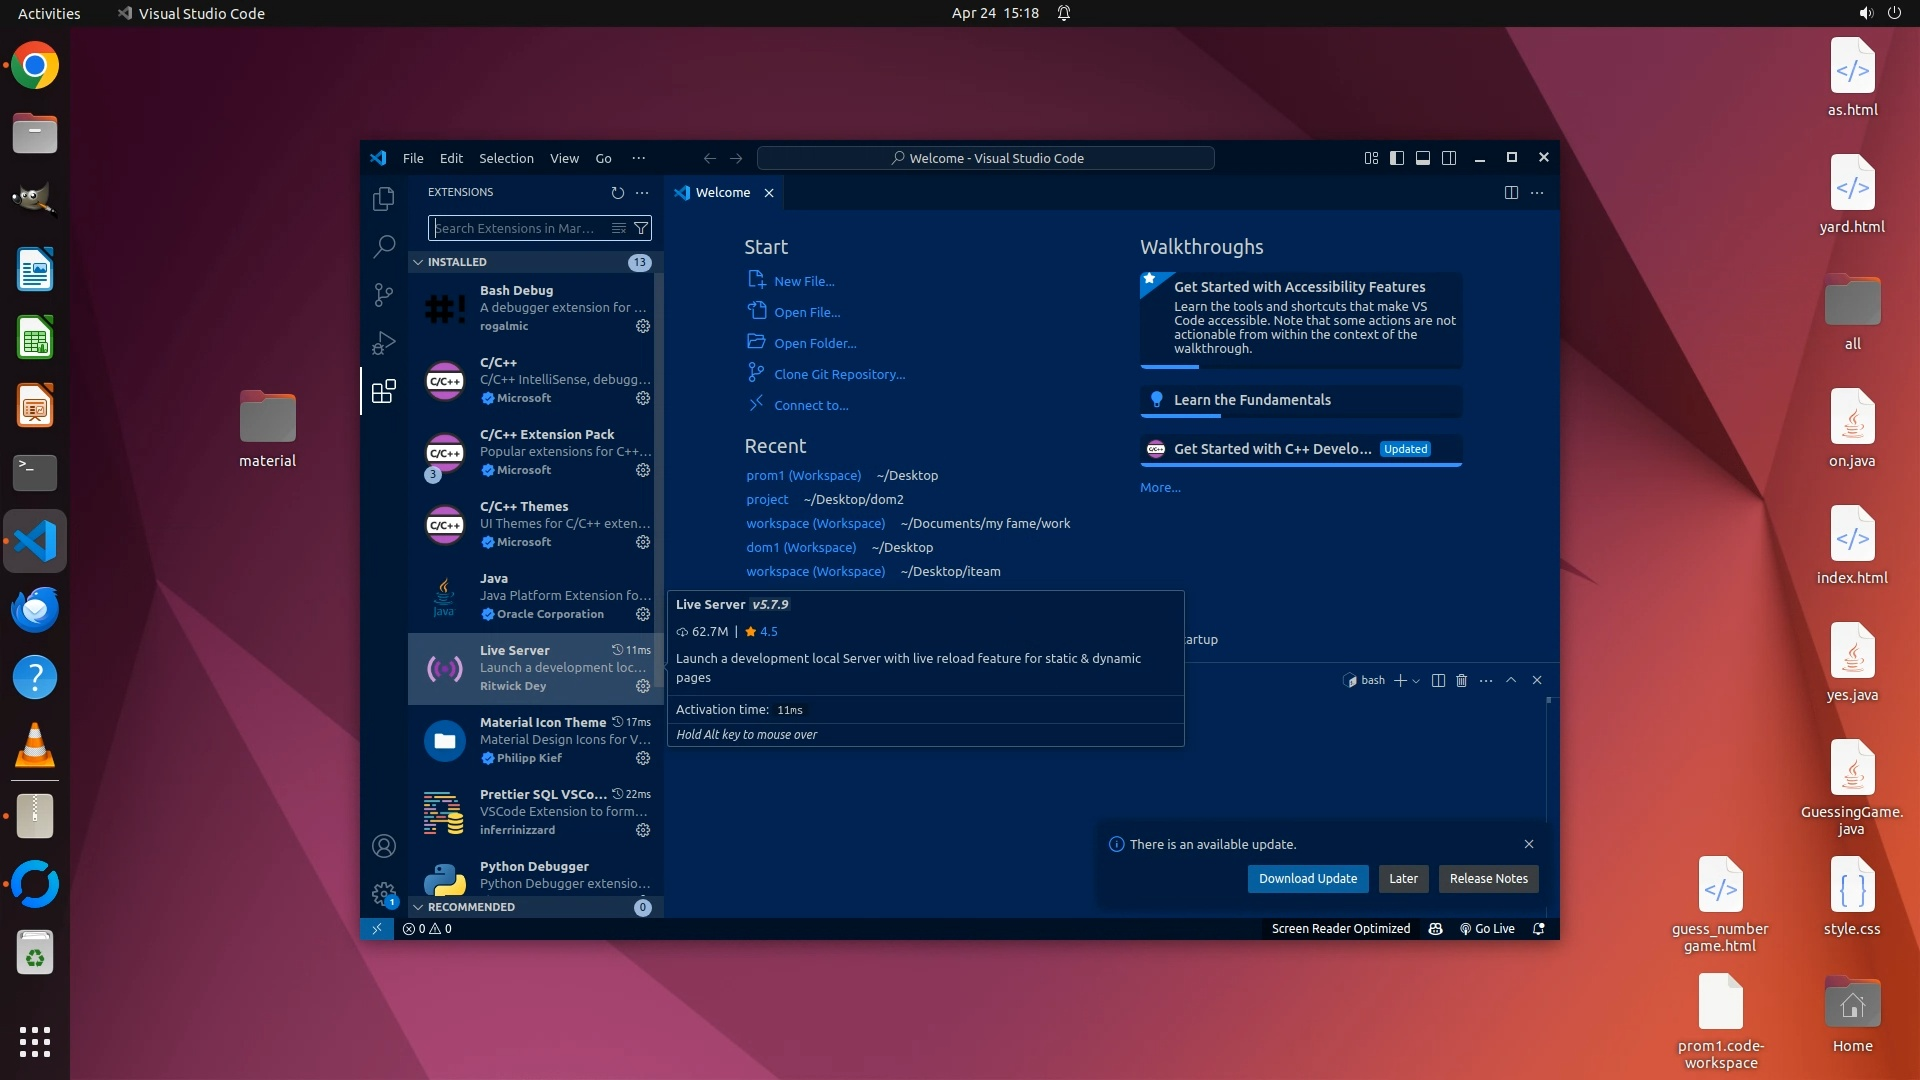Click the Clone Git Repository link

tap(839, 374)
